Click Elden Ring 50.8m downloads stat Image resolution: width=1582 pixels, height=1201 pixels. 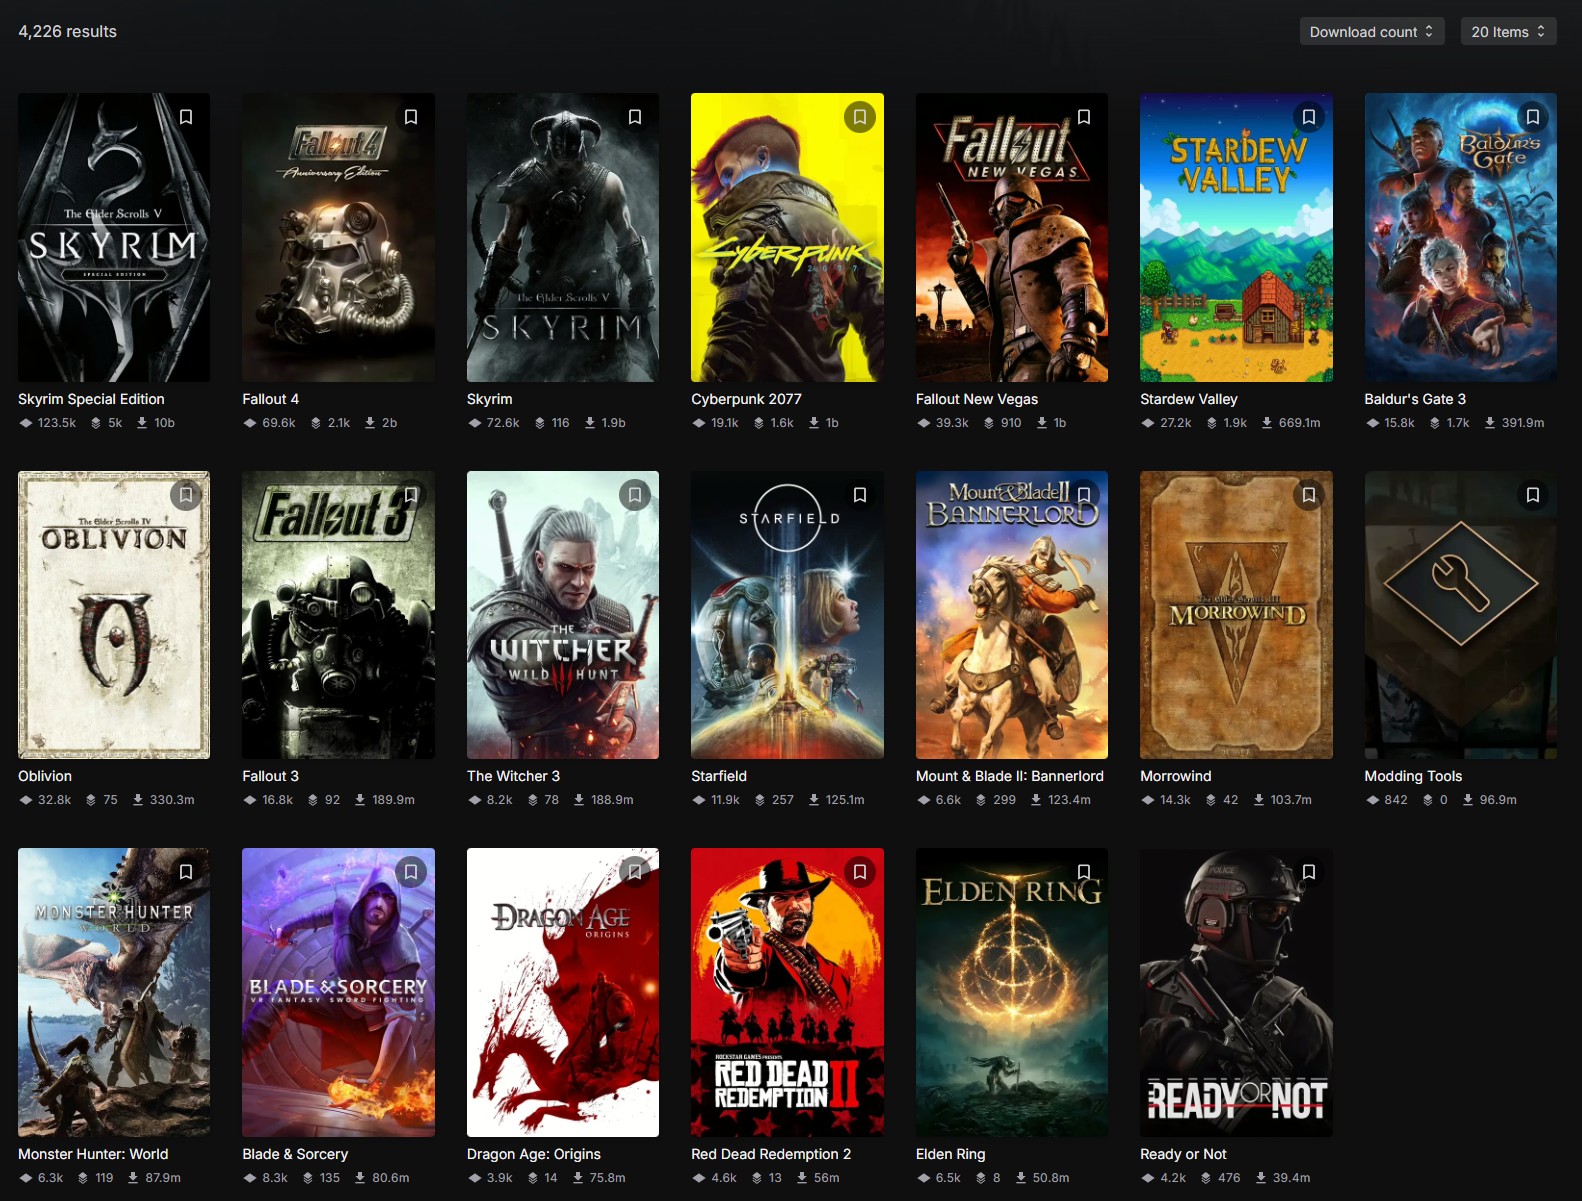(x=1042, y=1178)
